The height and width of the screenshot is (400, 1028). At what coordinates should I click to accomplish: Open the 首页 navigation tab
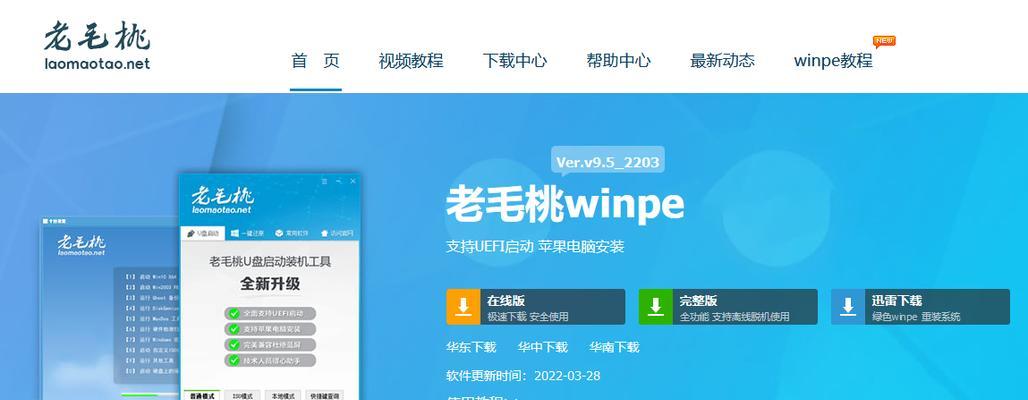pyautogui.click(x=315, y=61)
